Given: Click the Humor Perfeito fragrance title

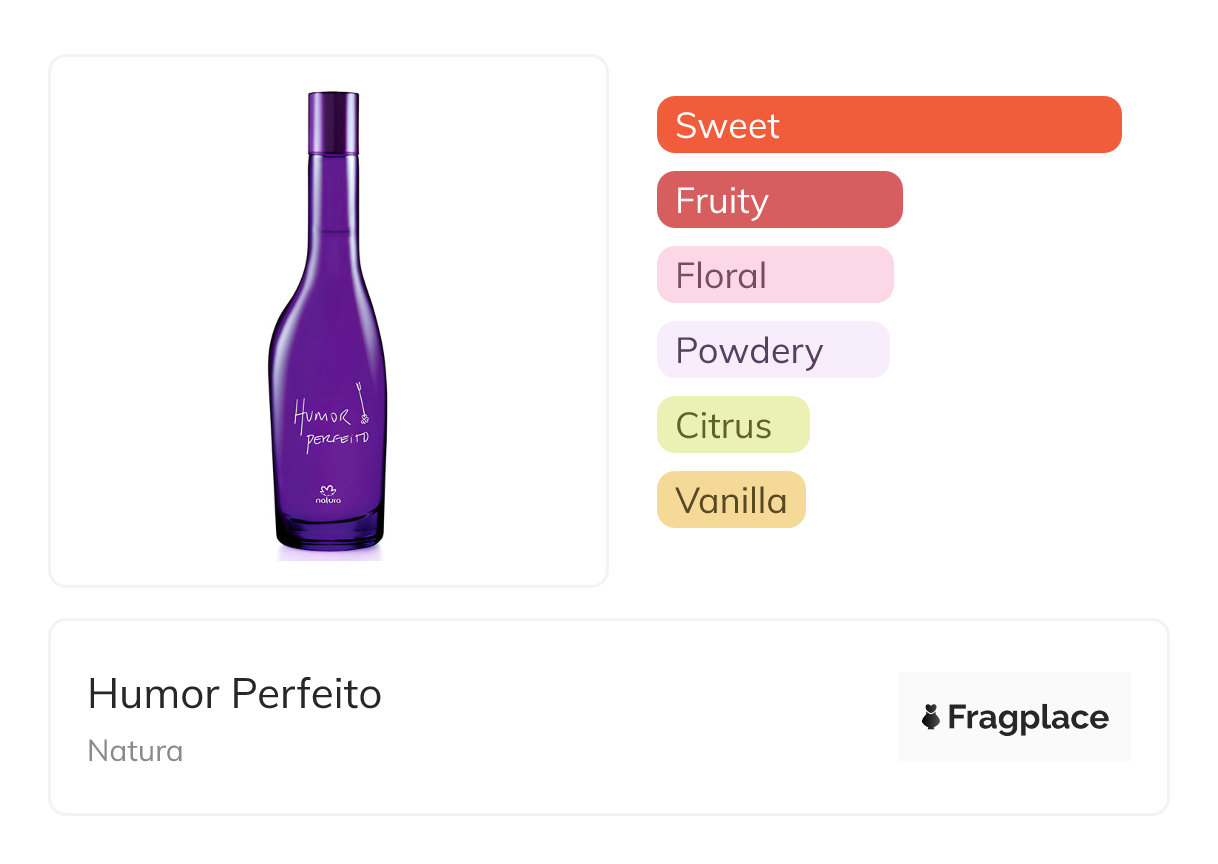Looking at the screenshot, I should pyautogui.click(x=235, y=694).
